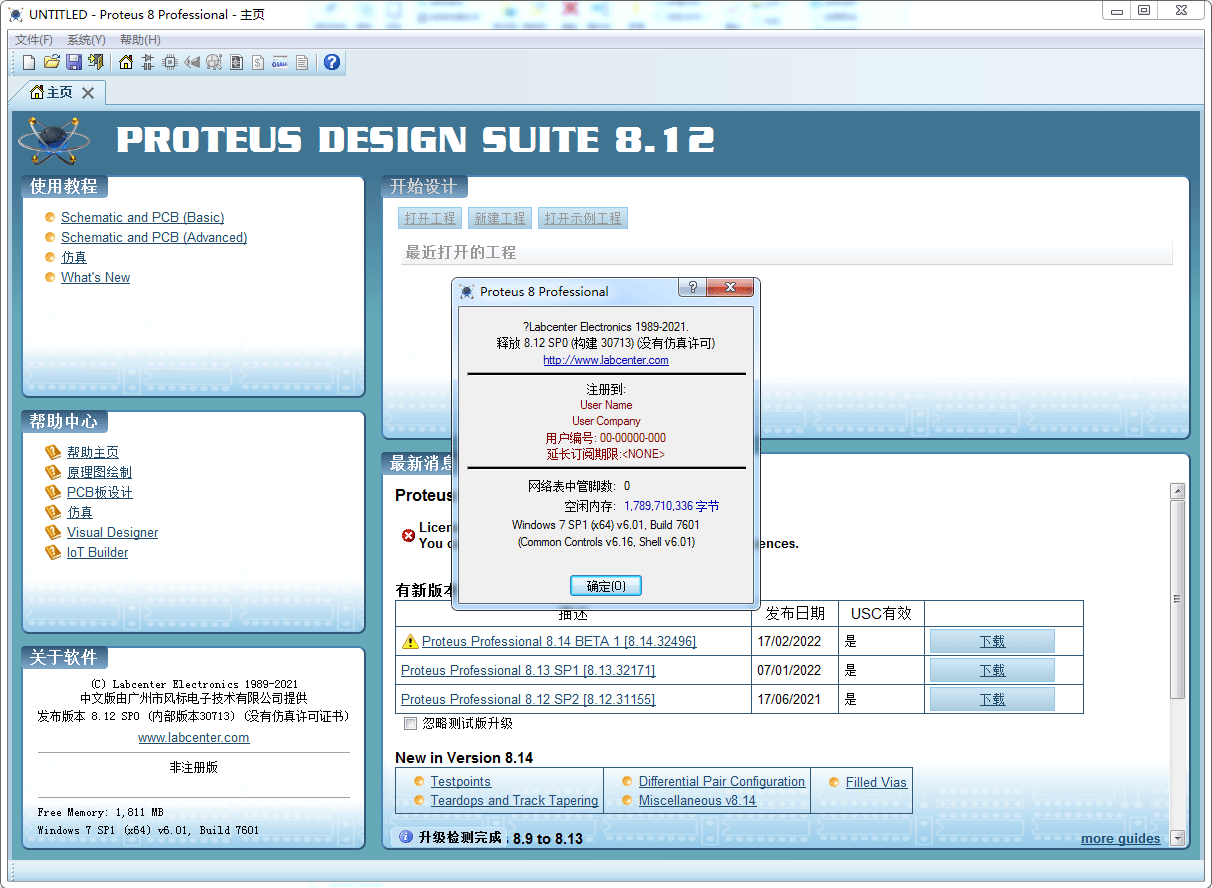Open Schematic and PCB (Basic) tutorial
Image resolution: width=1212 pixels, height=888 pixels.
click(x=142, y=217)
